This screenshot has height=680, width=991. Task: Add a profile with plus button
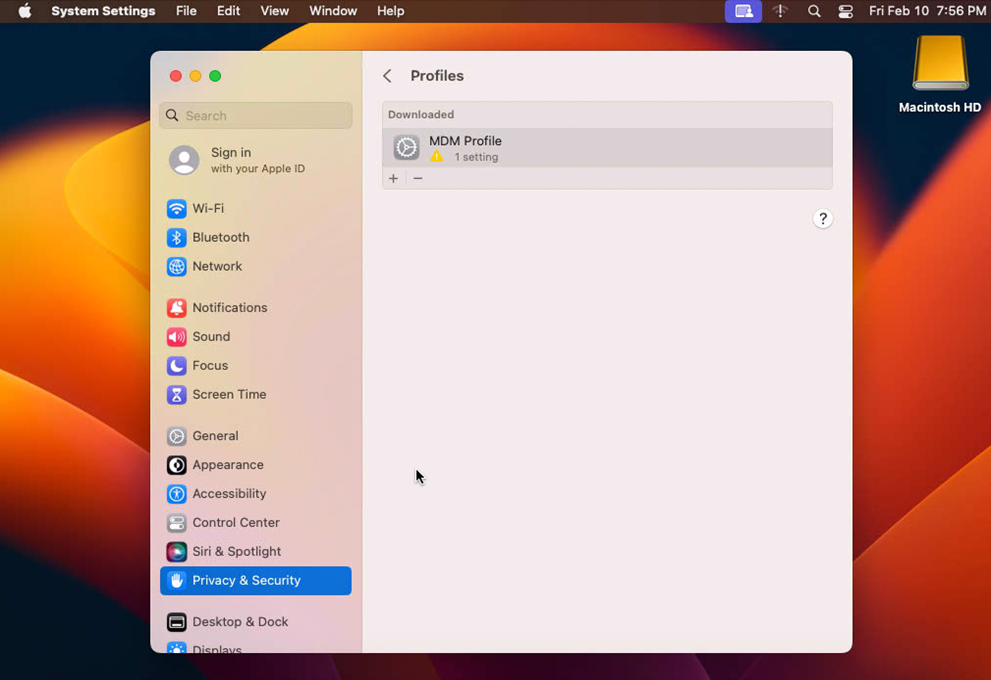click(394, 179)
